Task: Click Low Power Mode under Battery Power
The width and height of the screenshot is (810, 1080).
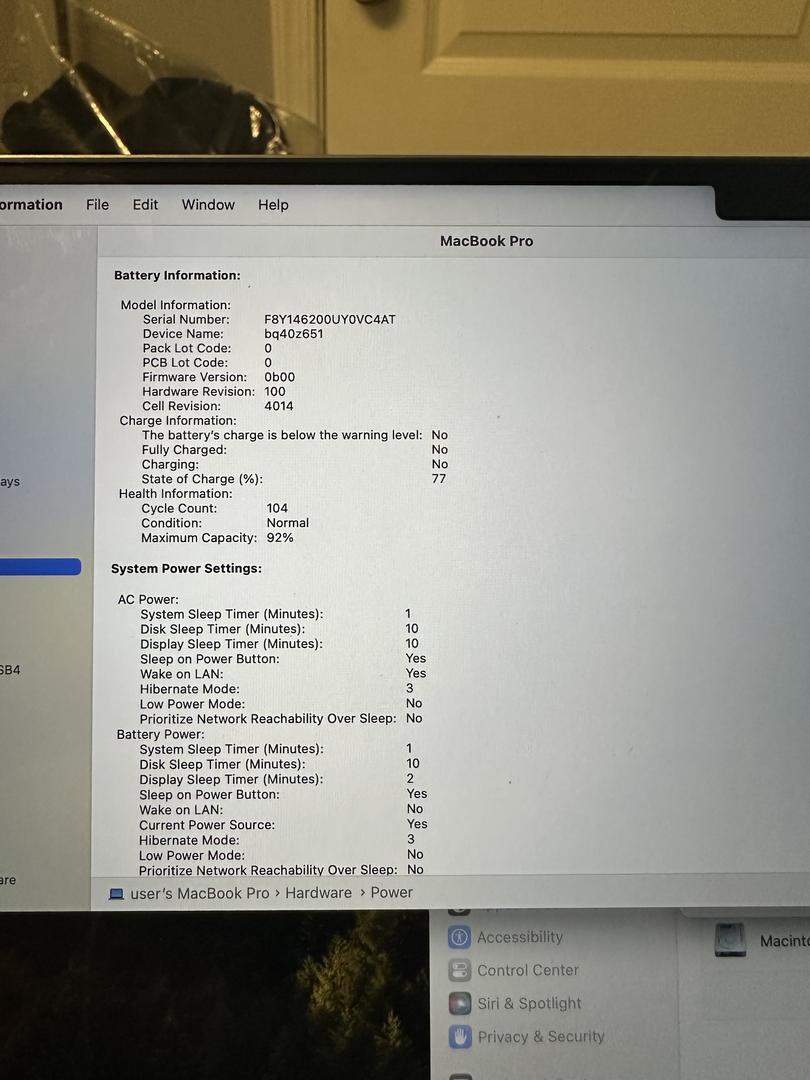Action: click(191, 855)
